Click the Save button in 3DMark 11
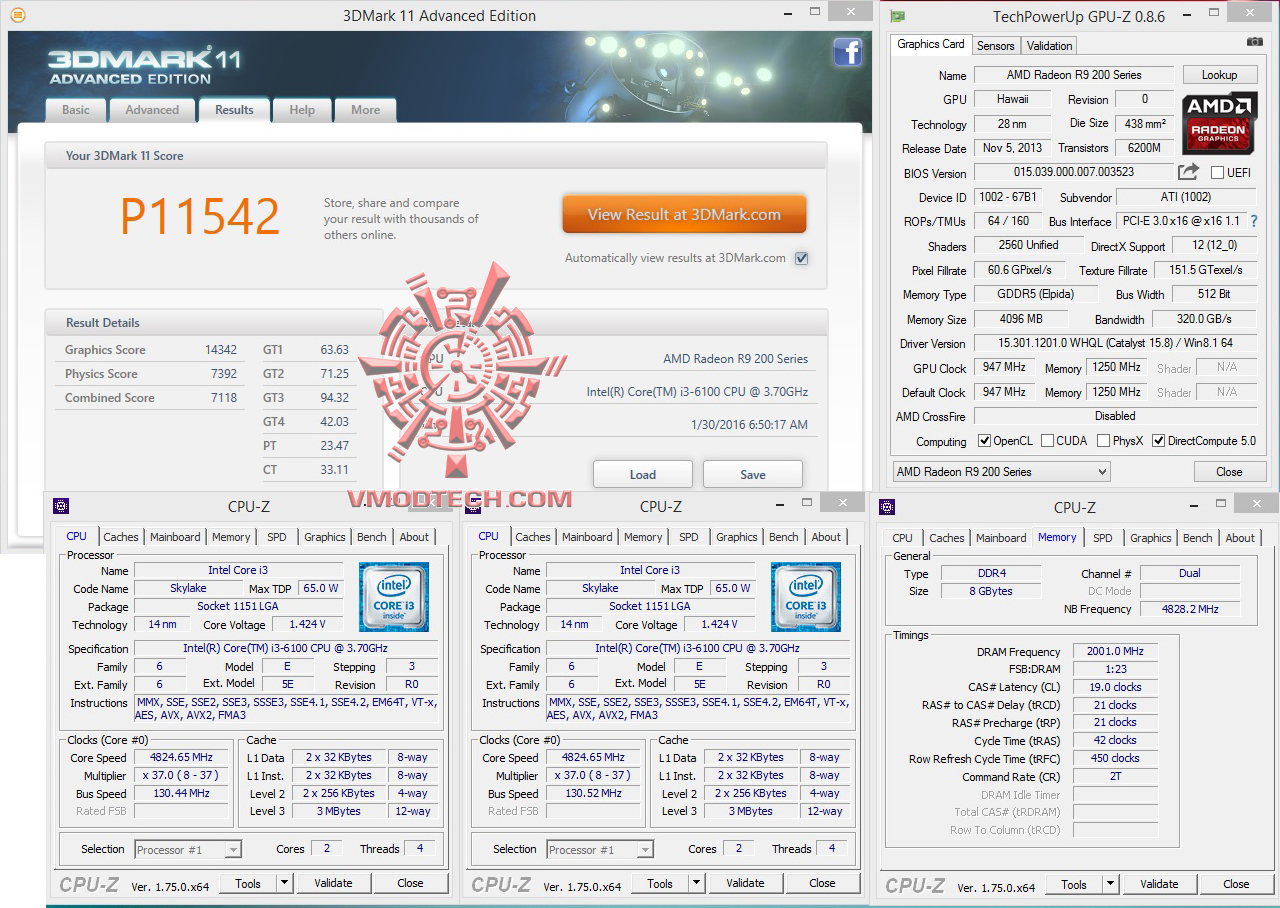The width and height of the screenshot is (1280, 908). pyautogui.click(x=753, y=475)
